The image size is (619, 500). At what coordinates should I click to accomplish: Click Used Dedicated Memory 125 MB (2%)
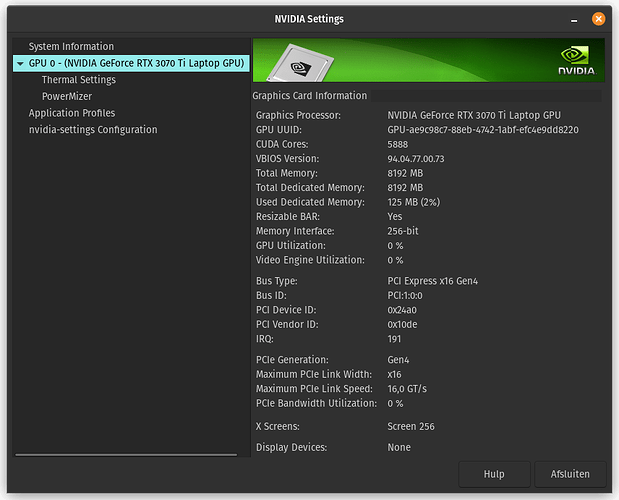[x=413, y=202]
